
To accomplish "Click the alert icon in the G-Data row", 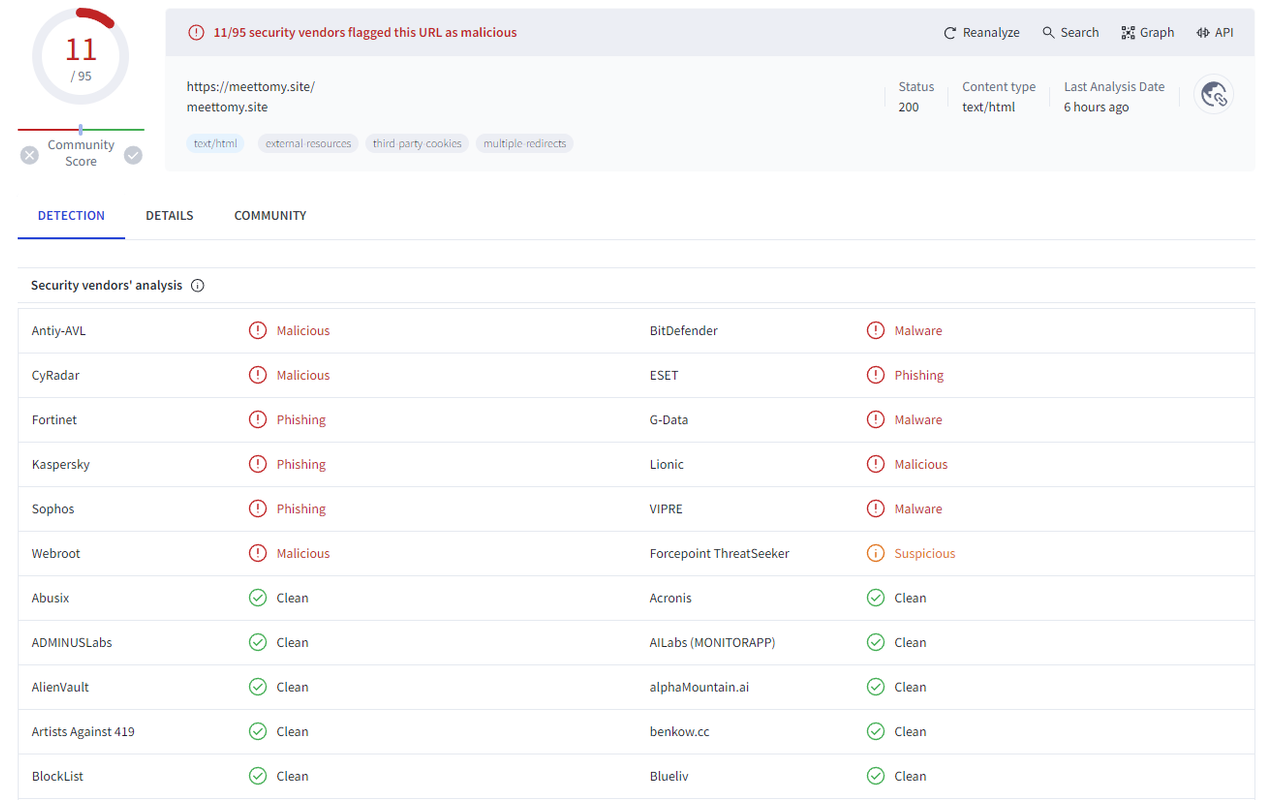I will tap(876, 419).
